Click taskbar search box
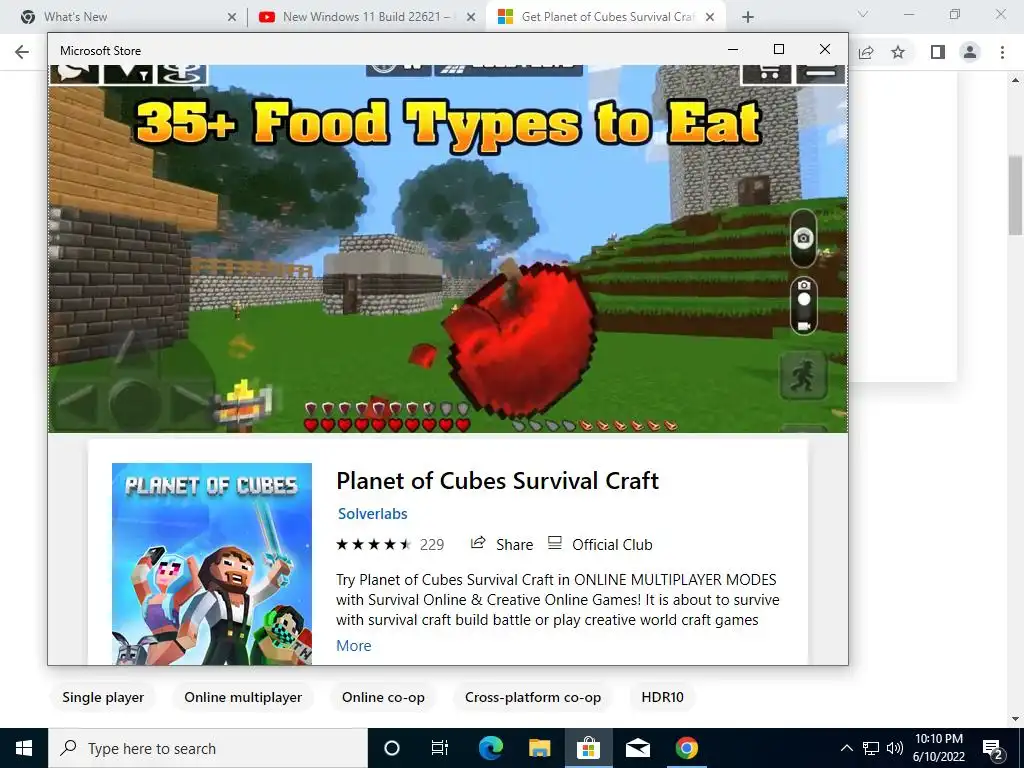 click(x=208, y=748)
